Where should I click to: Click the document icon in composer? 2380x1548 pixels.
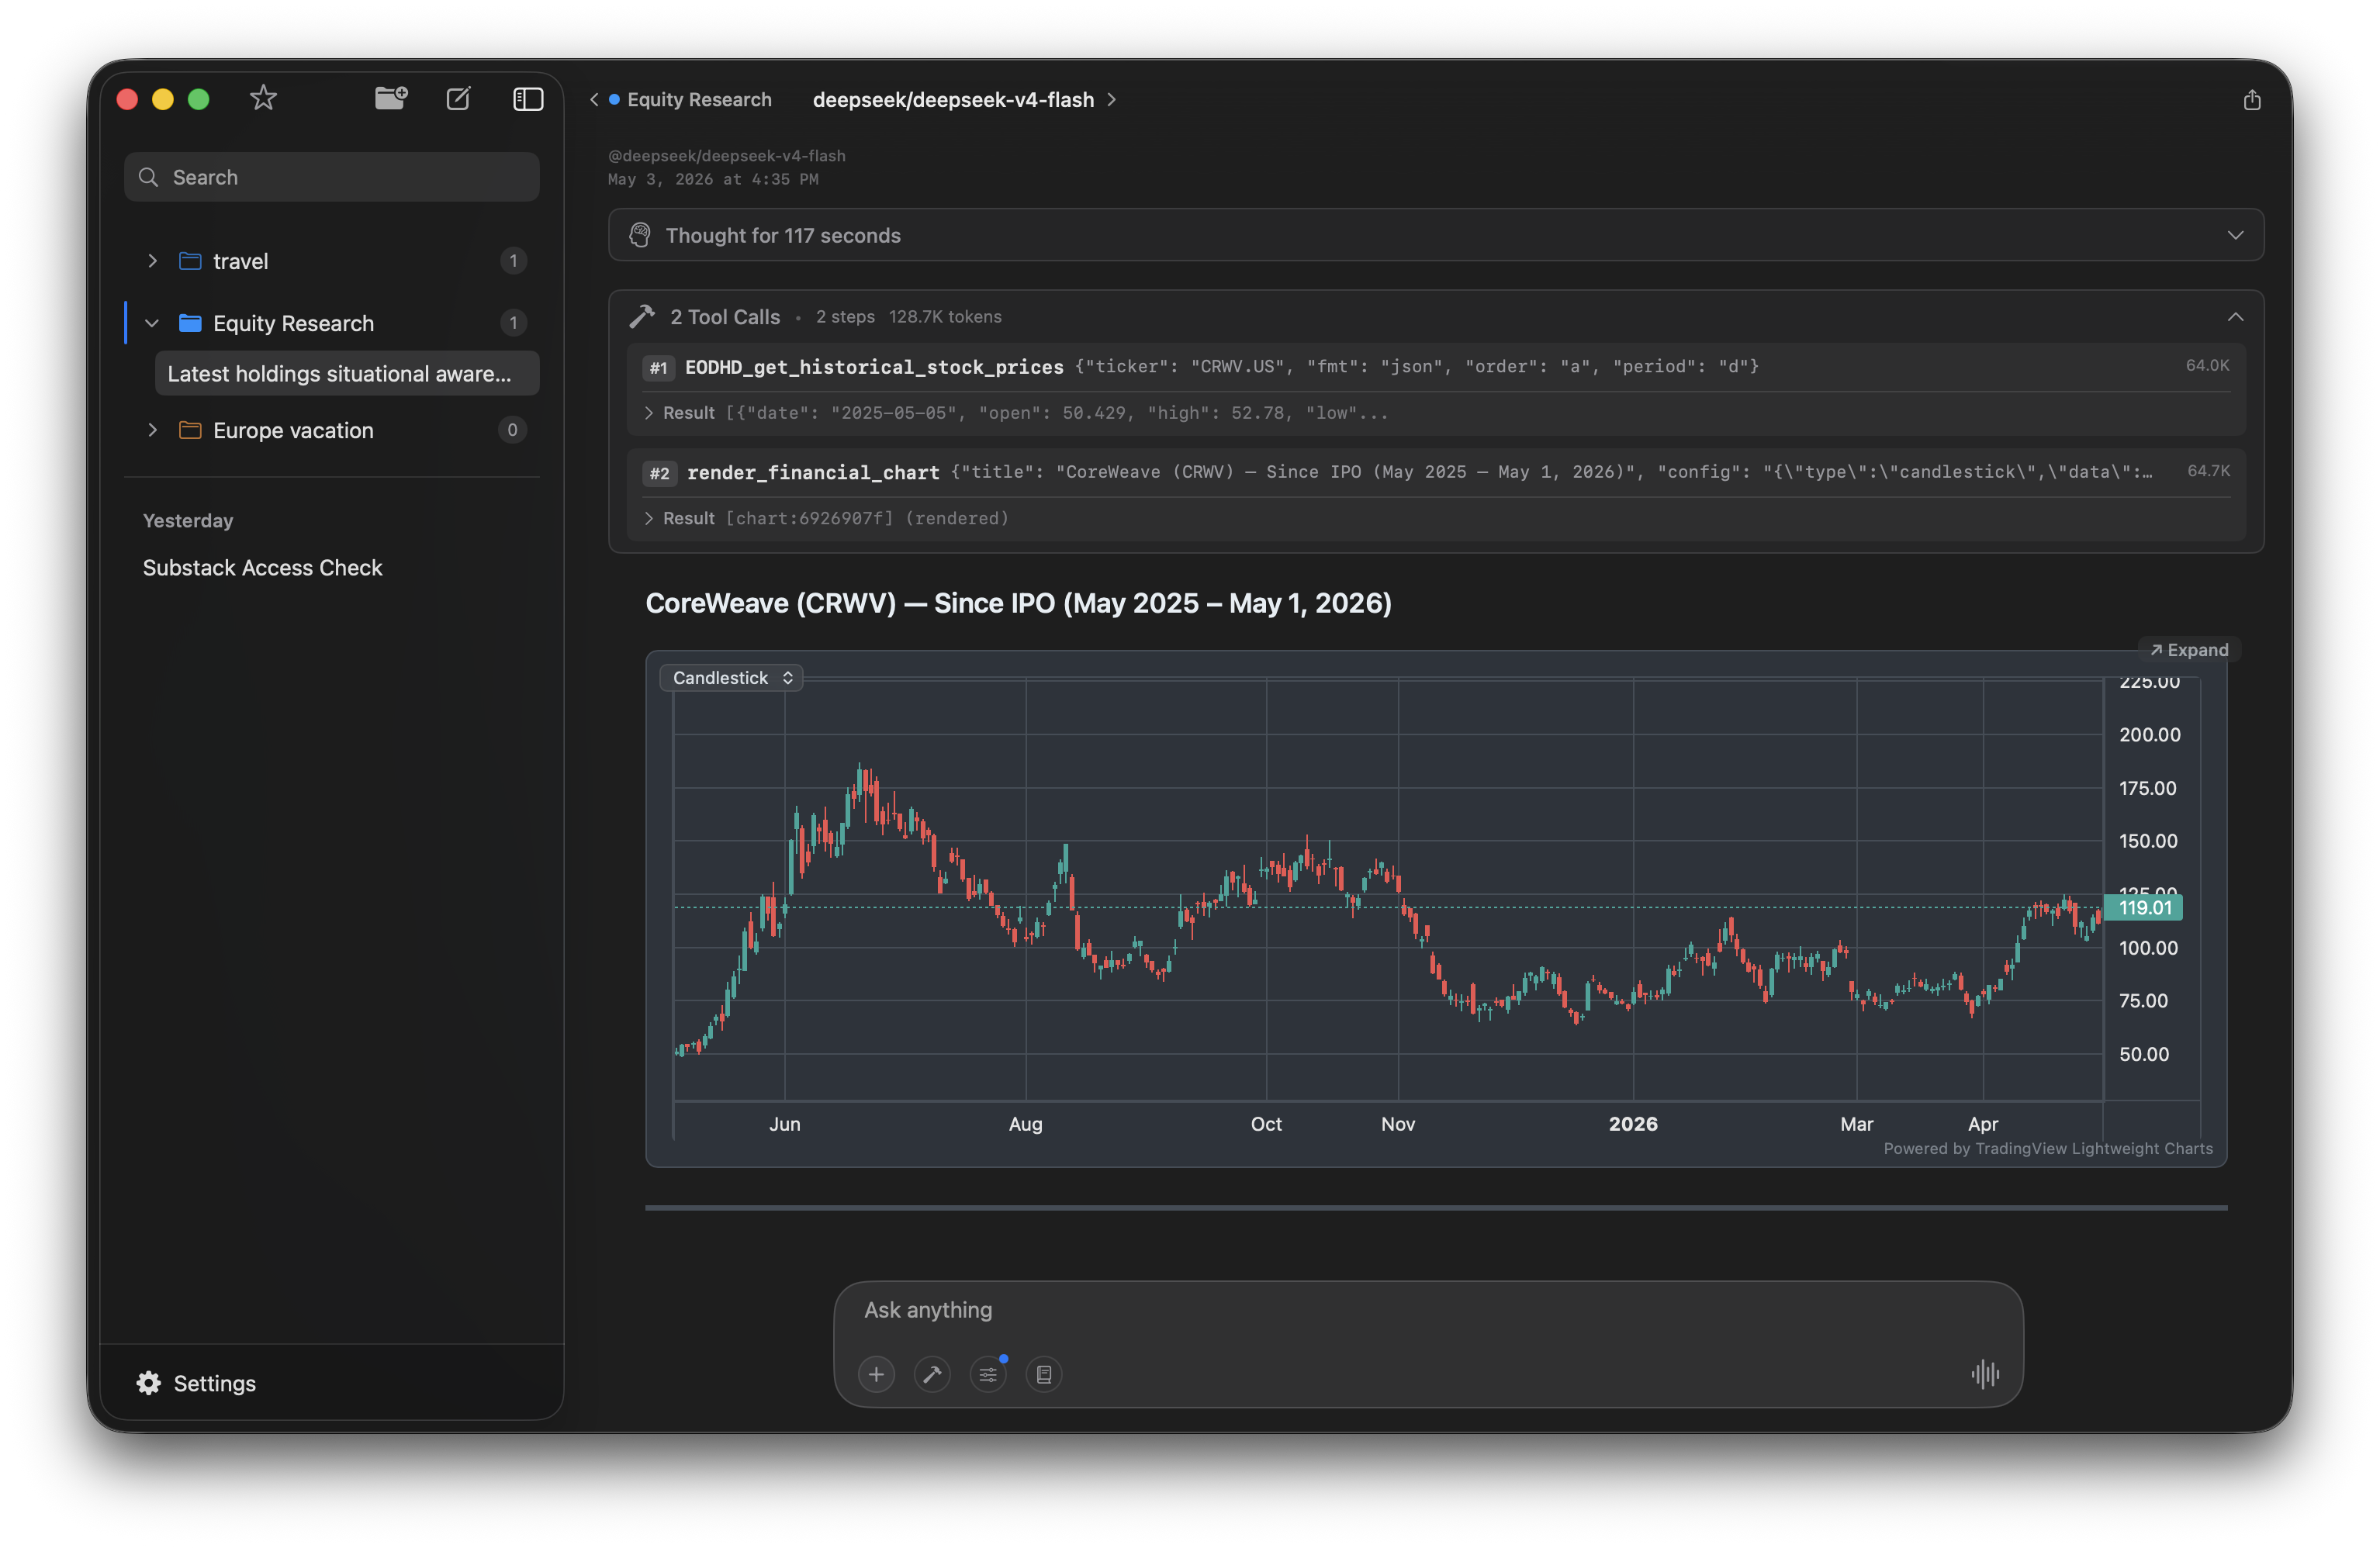(1044, 1374)
